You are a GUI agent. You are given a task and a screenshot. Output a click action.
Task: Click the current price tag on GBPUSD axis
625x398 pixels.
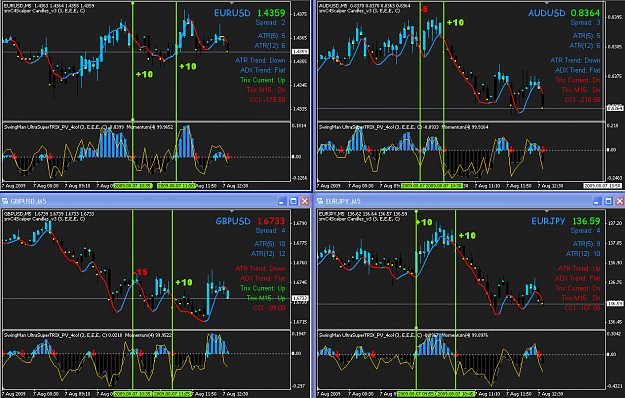click(x=299, y=298)
